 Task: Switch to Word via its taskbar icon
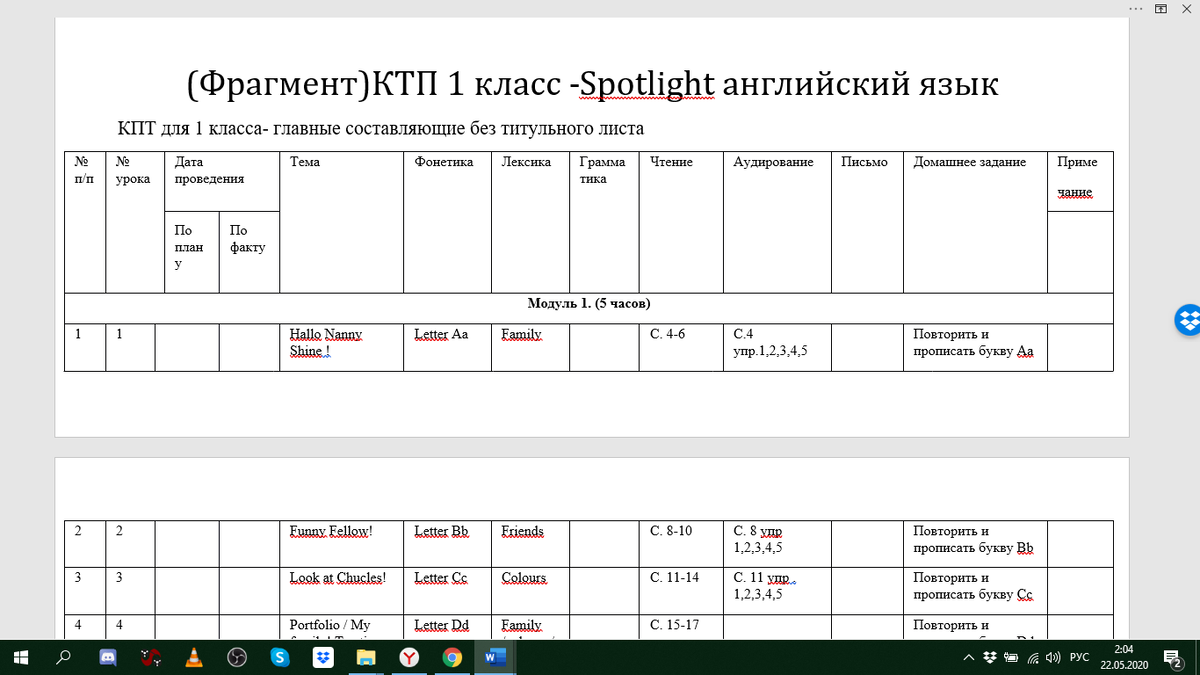click(496, 657)
